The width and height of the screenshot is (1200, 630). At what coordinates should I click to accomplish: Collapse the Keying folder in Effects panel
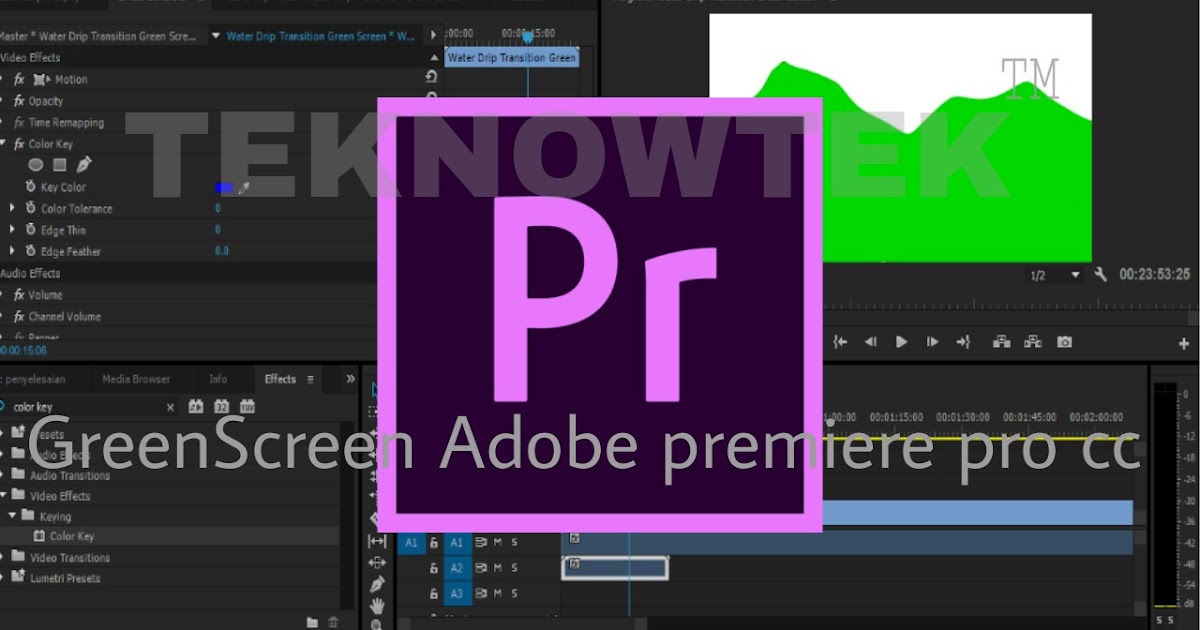12,517
